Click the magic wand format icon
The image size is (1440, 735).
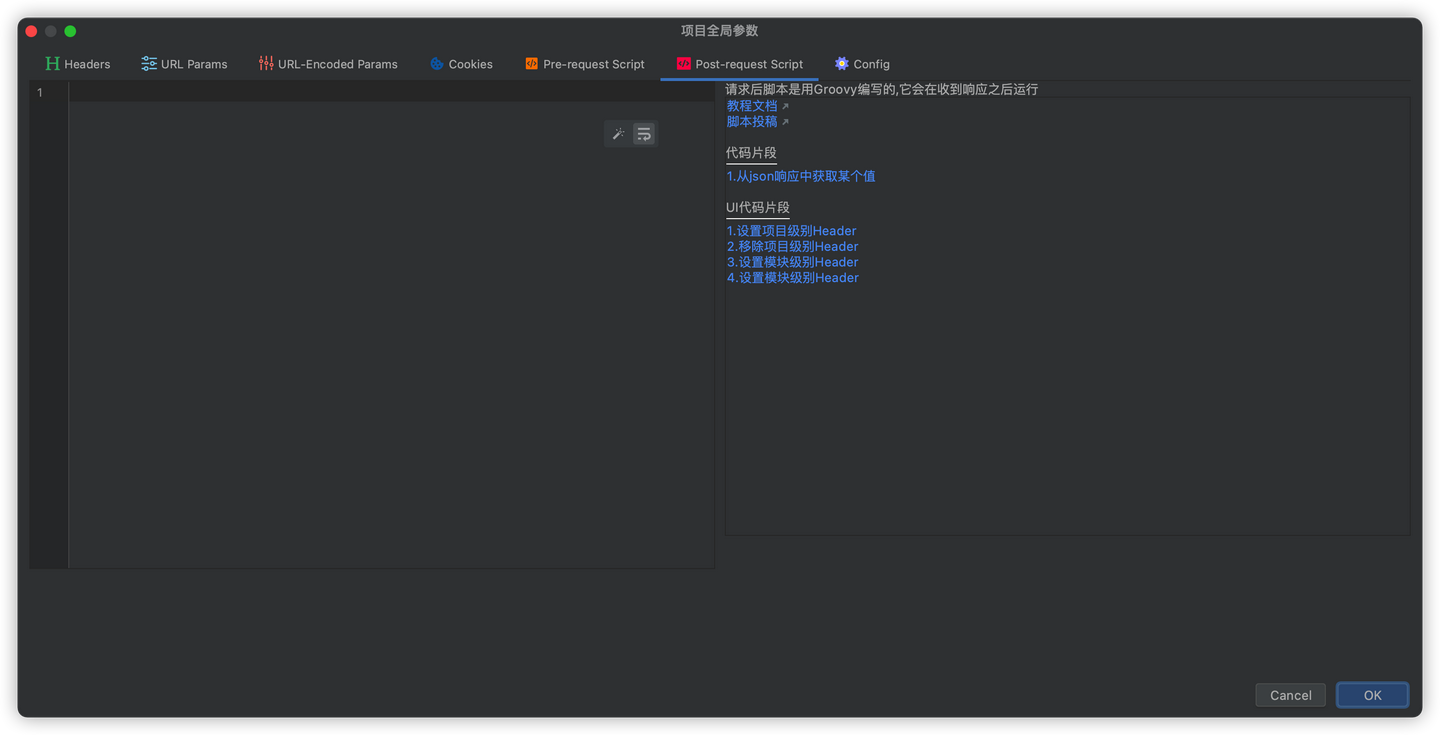[x=618, y=134]
